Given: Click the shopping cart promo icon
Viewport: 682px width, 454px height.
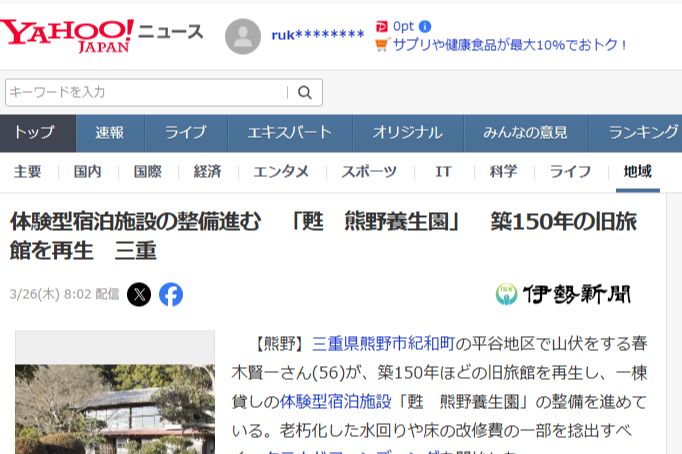Looking at the screenshot, I should pos(381,45).
